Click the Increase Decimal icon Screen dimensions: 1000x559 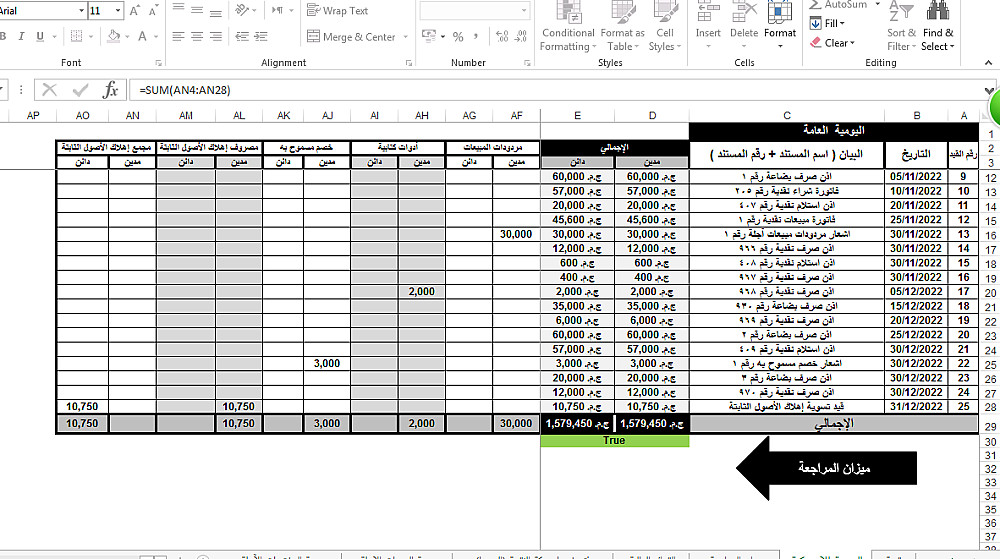click(x=502, y=36)
